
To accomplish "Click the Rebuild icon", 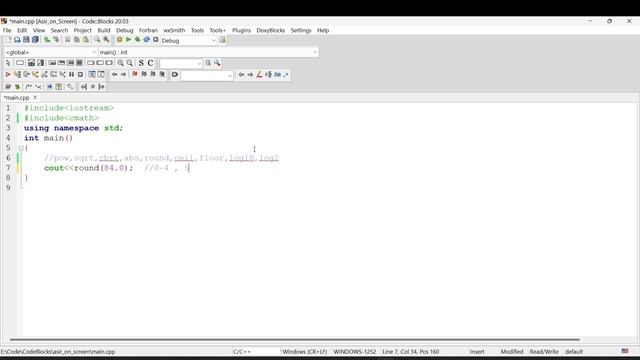I will [x=147, y=40].
